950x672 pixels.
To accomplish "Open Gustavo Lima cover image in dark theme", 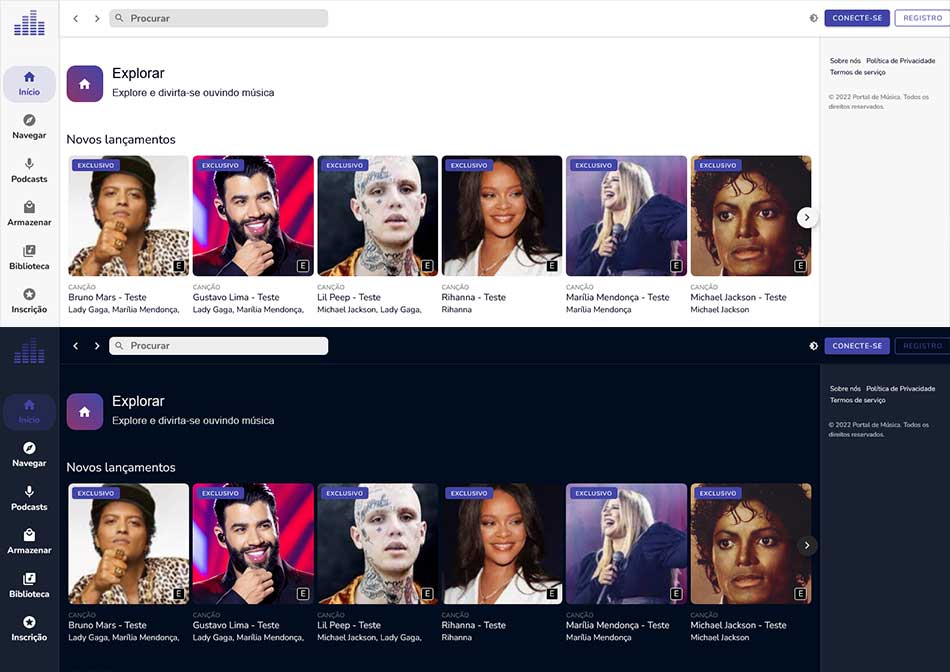I will tap(253, 544).
